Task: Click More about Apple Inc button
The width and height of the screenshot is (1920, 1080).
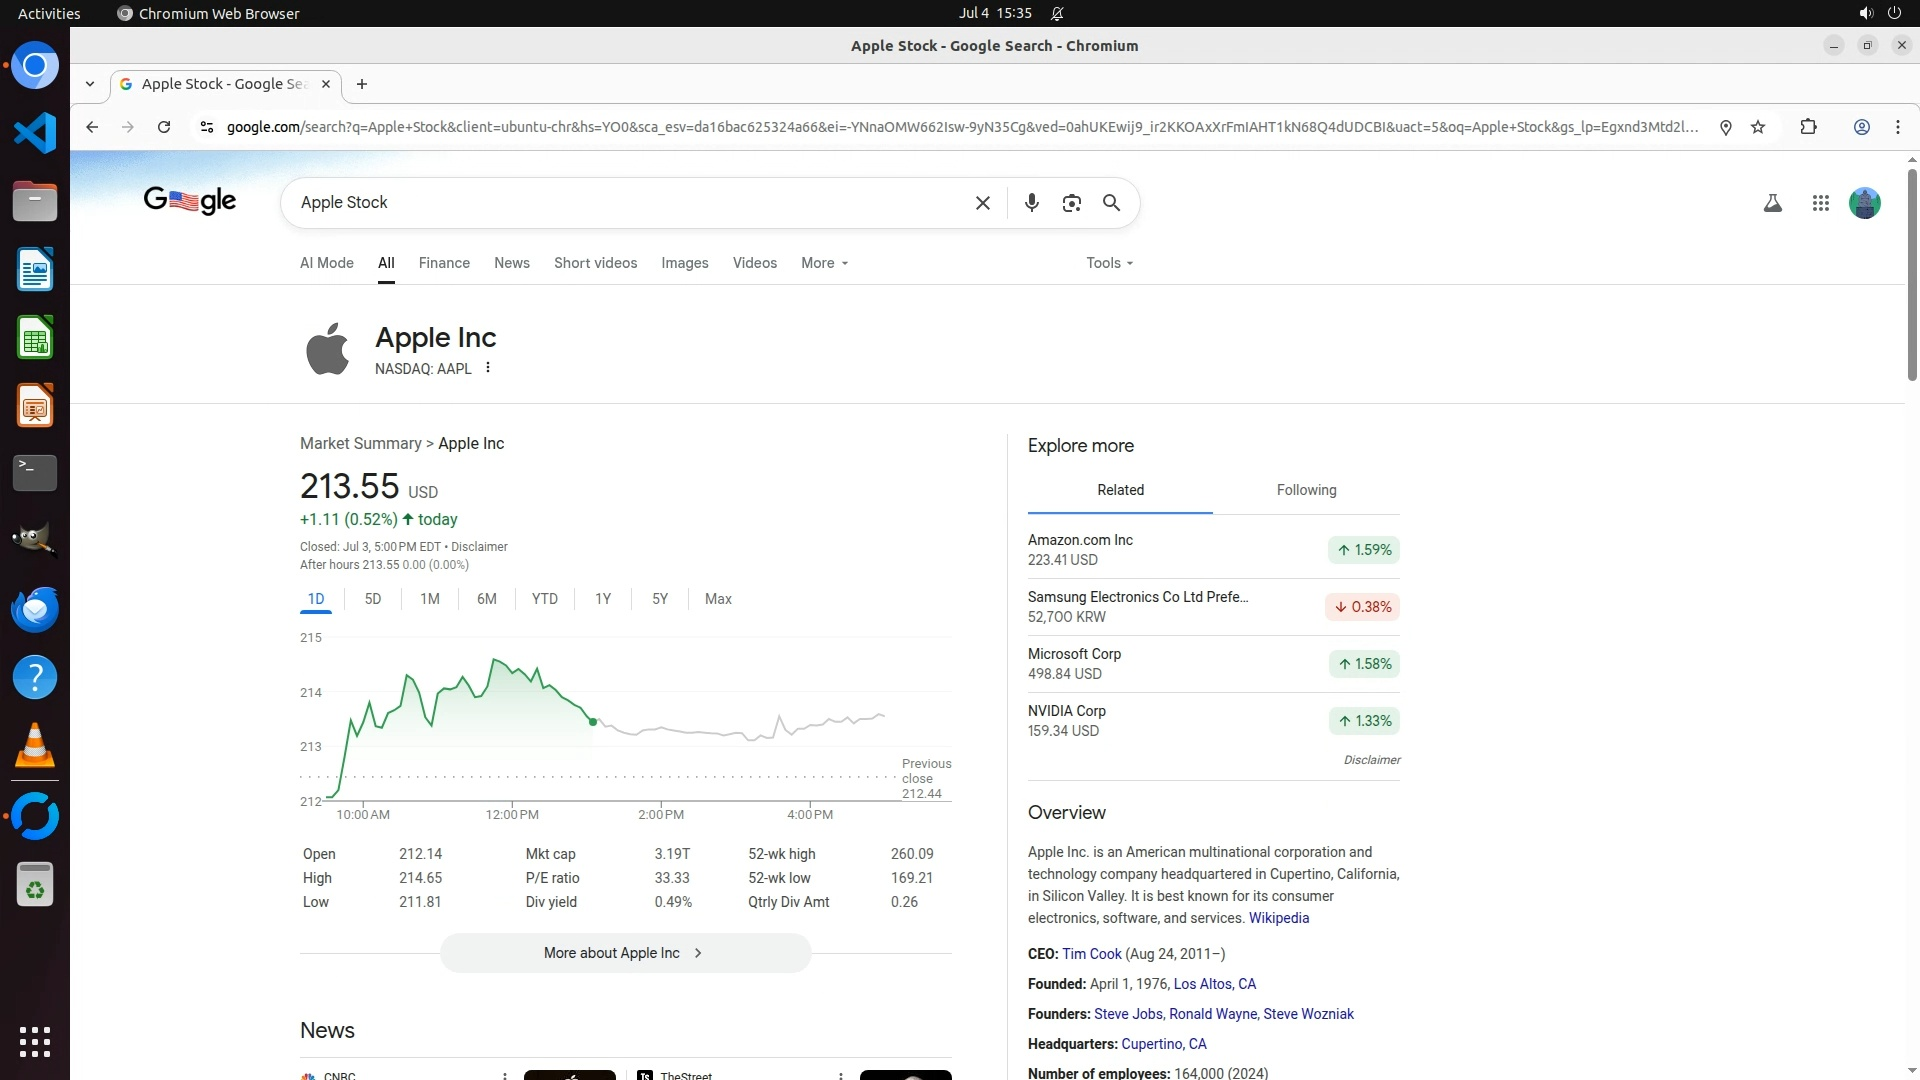Action: (x=625, y=953)
